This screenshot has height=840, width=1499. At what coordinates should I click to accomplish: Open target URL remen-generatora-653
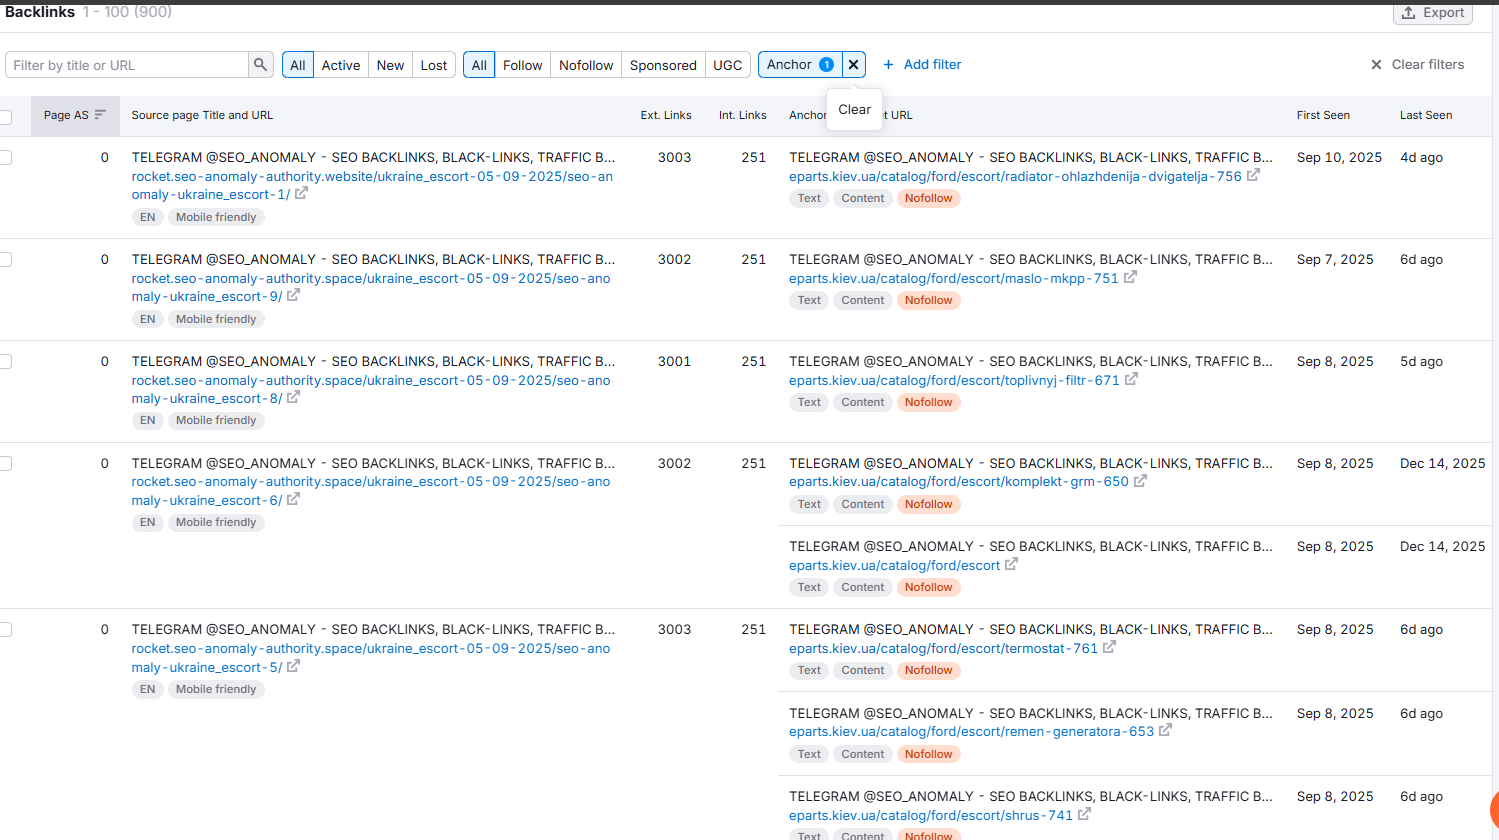click(x=971, y=732)
